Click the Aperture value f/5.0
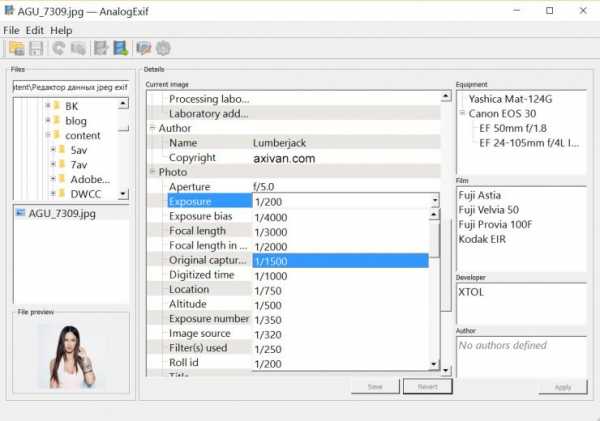 (x=264, y=187)
